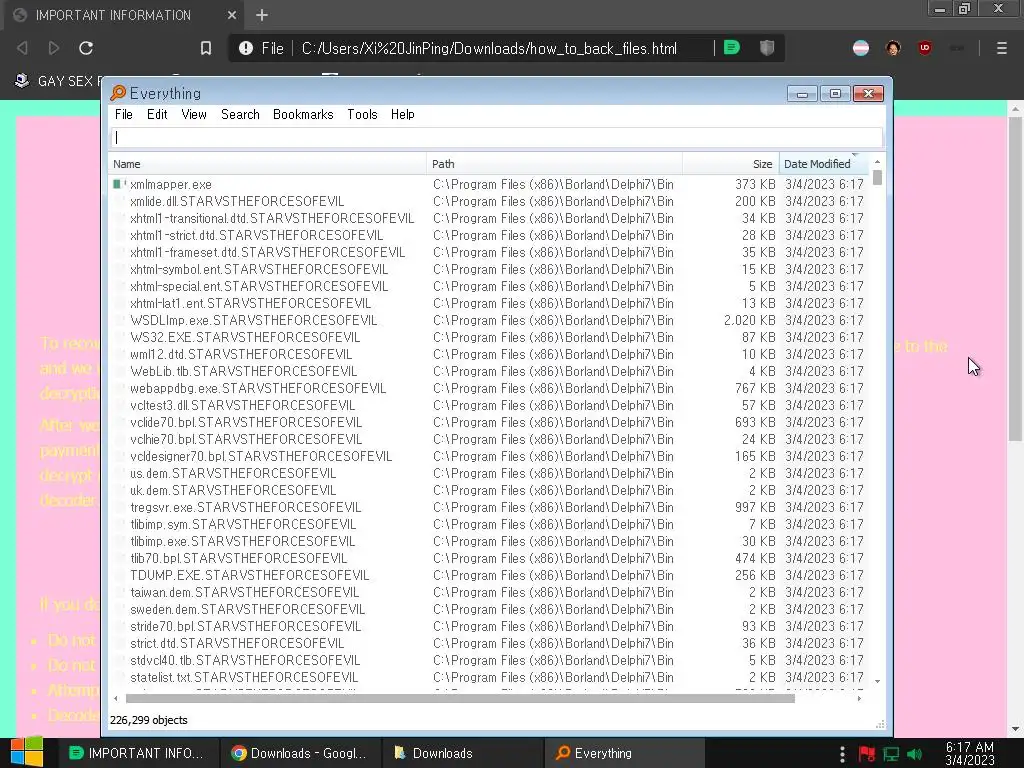This screenshot has height=768, width=1024.
Task: Click the vertical scrollbar up arrow in Everything
Action: [x=877, y=161]
